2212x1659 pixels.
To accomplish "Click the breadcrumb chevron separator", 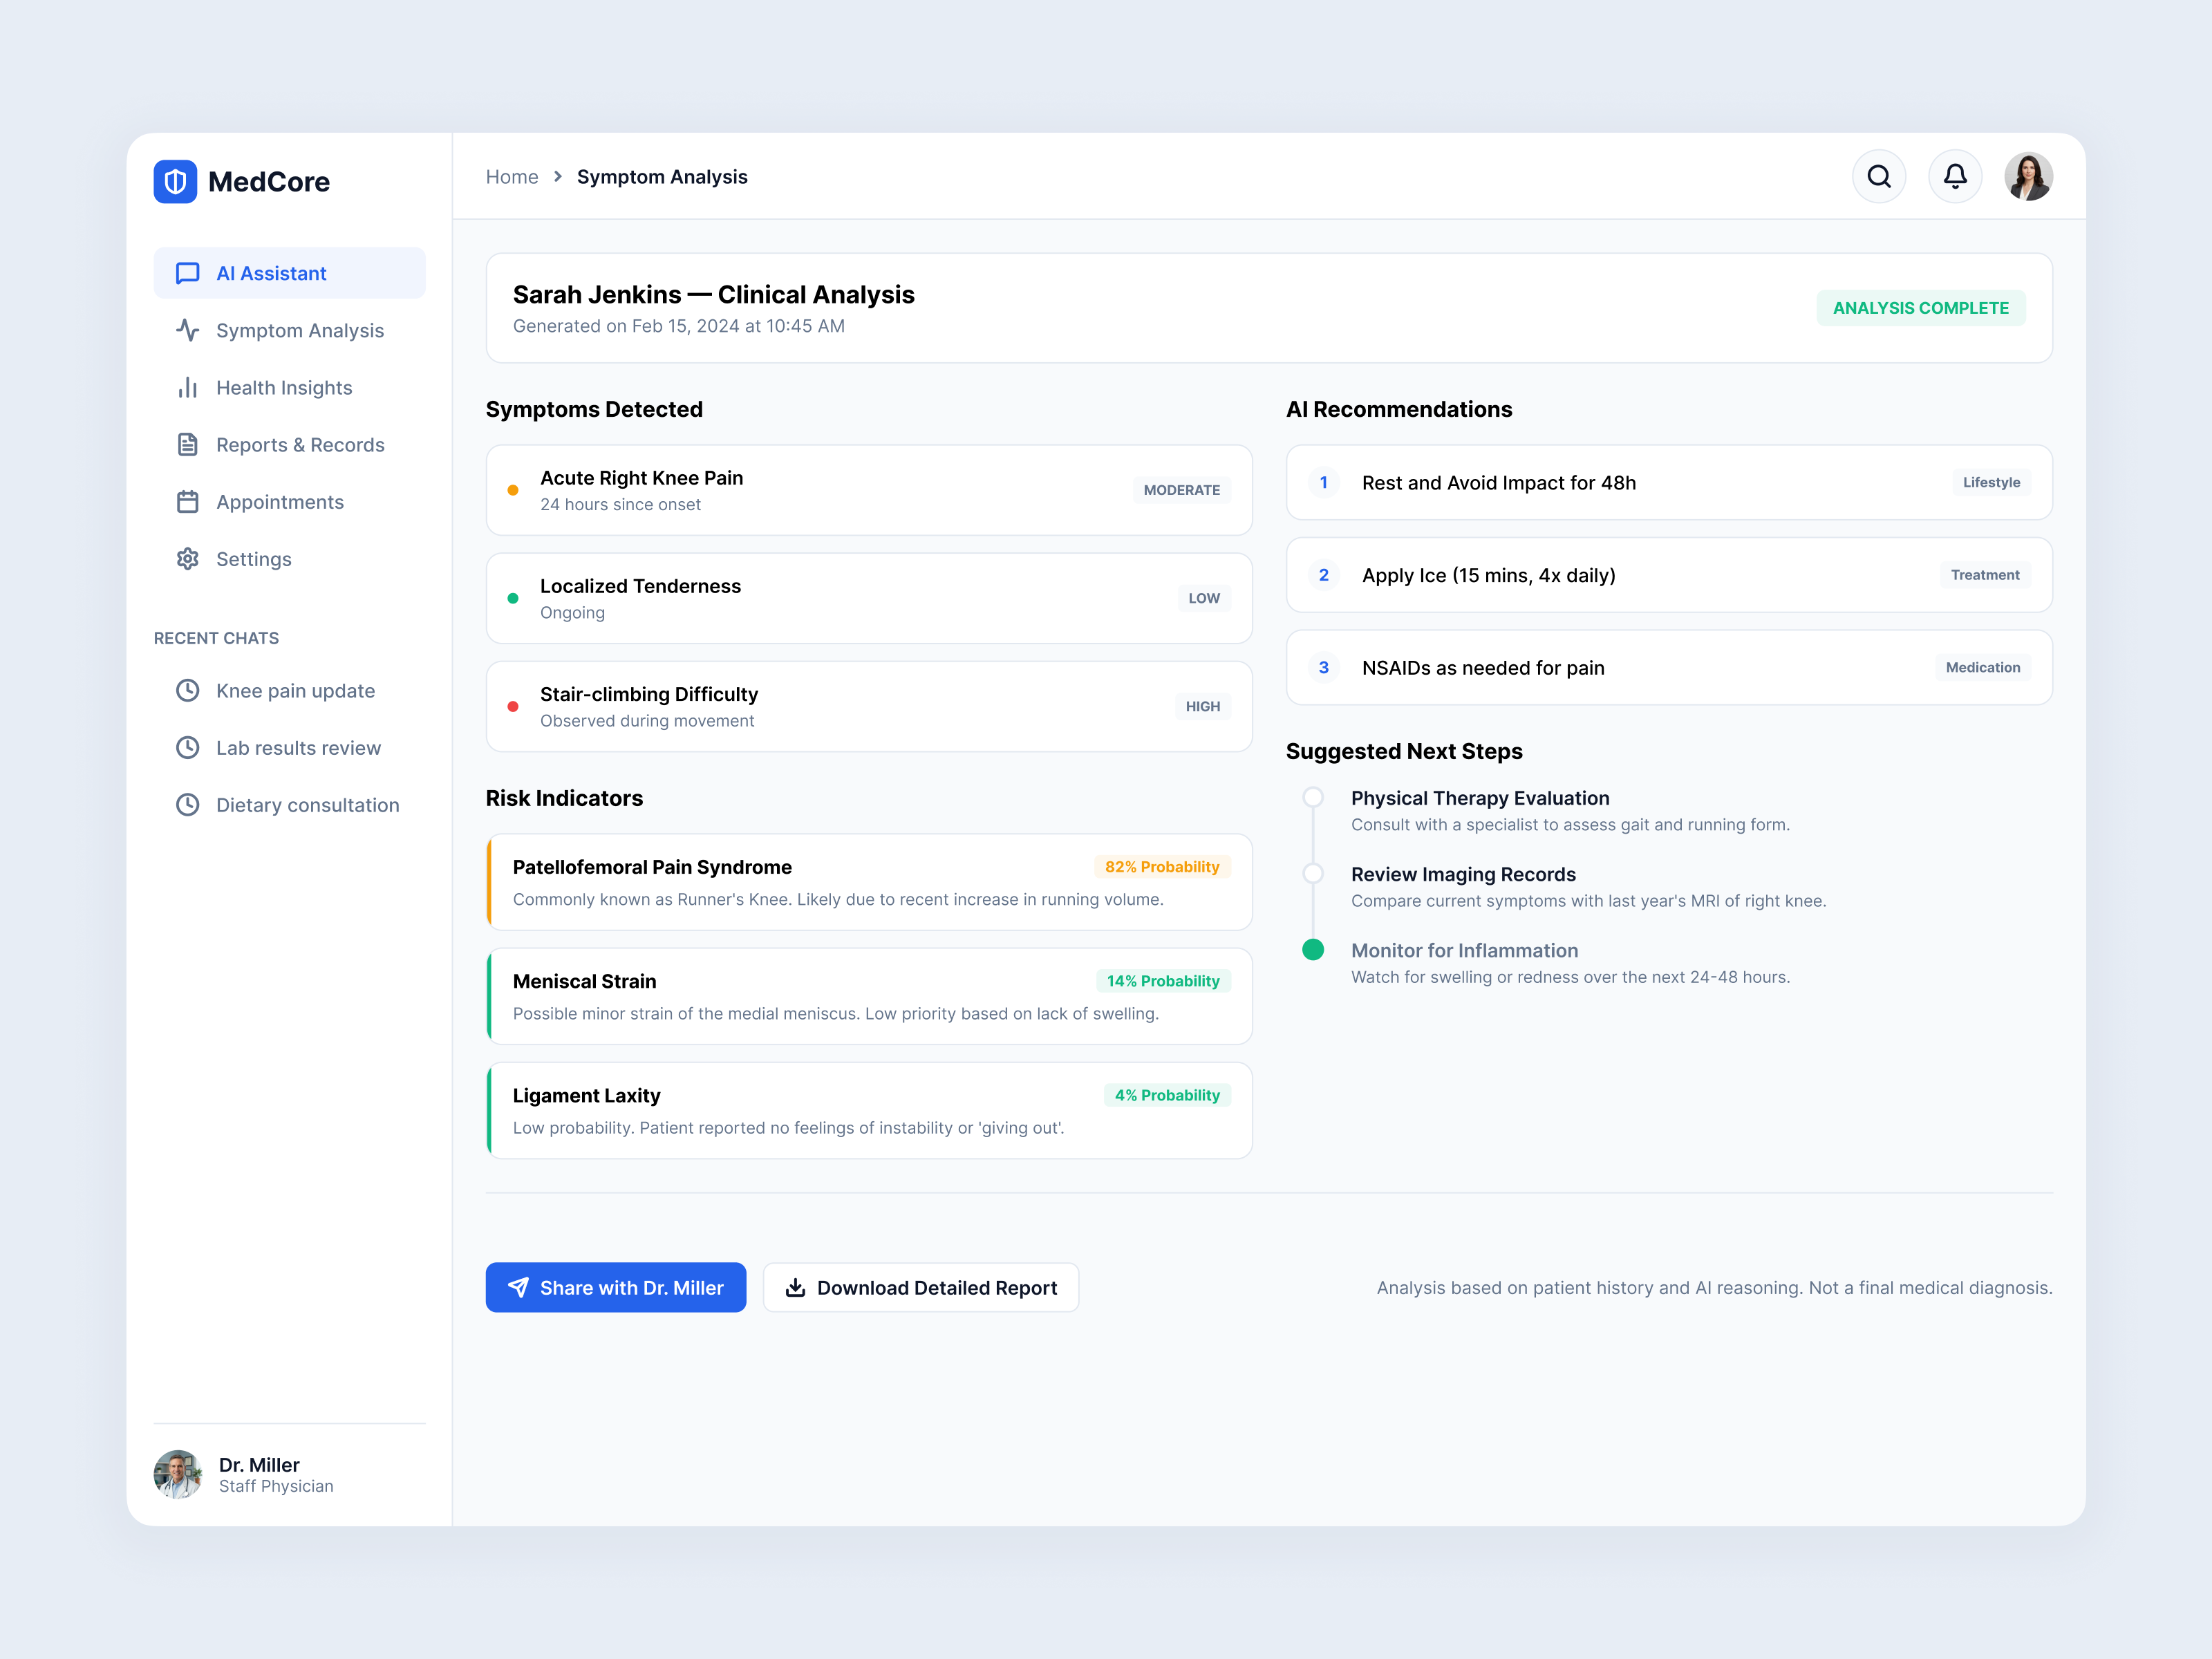I will tap(558, 177).
